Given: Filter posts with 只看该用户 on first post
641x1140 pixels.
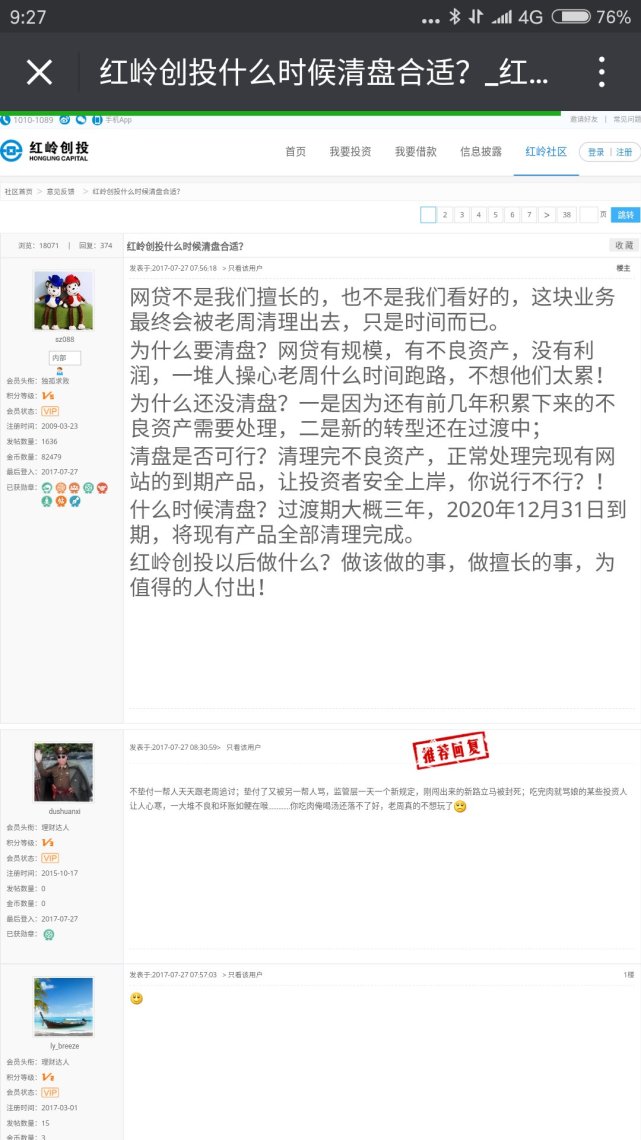Looking at the screenshot, I should (x=245, y=268).
